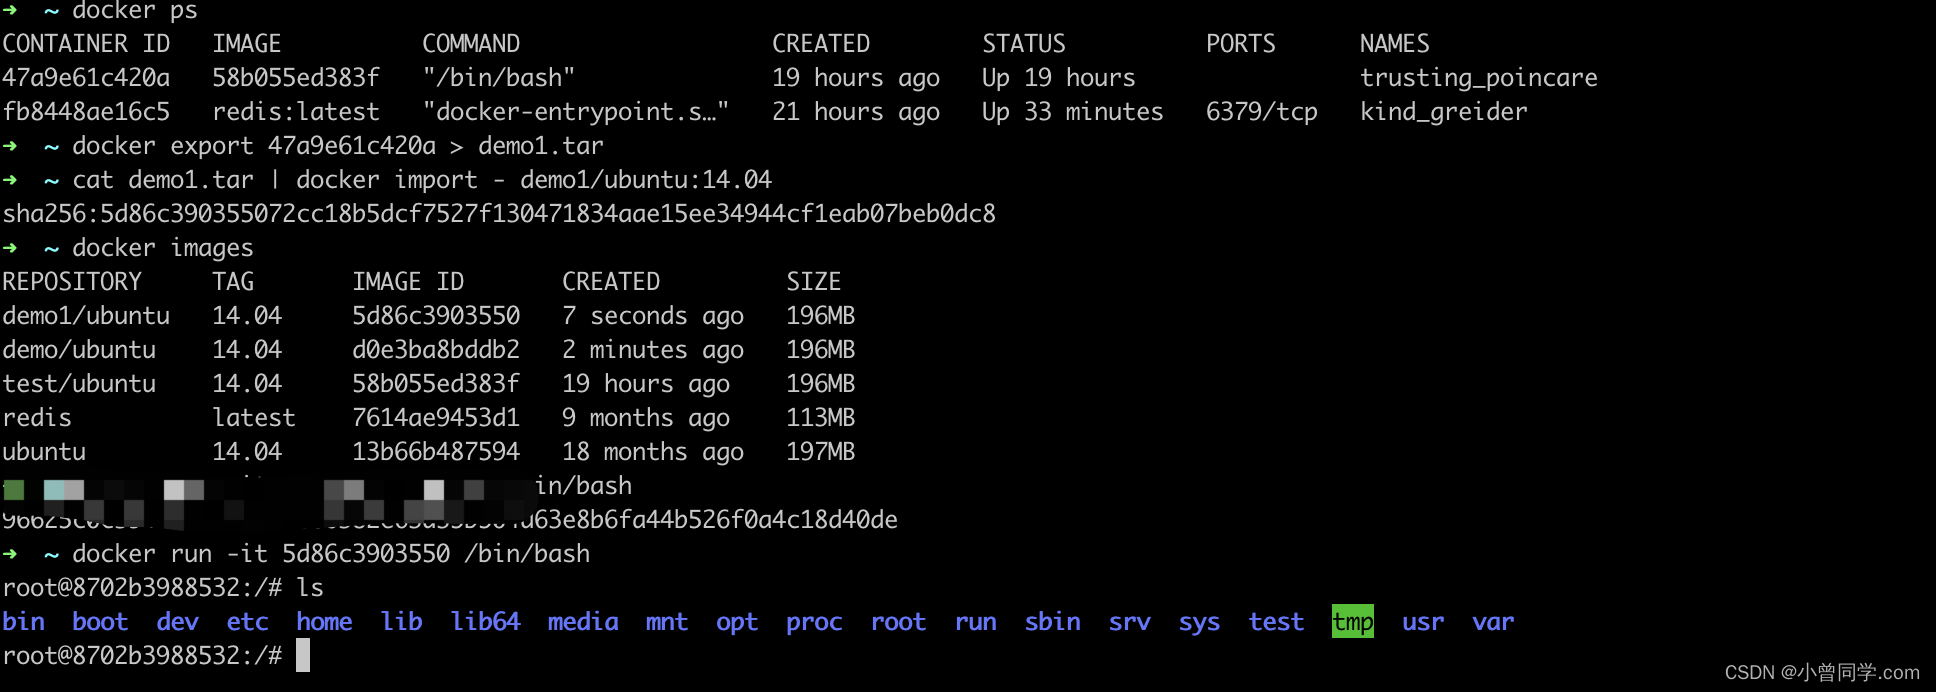Select demo1/ubuntu:14.04 in import command

click(x=646, y=180)
